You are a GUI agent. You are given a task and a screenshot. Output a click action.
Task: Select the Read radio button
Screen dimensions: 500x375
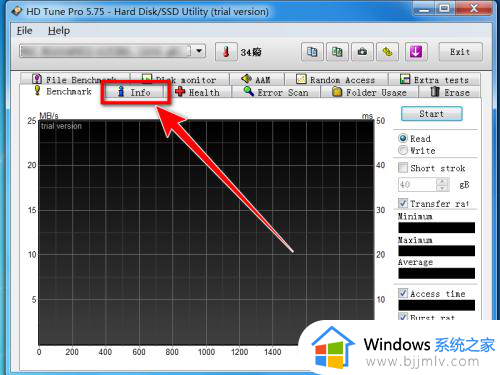click(403, 138)
